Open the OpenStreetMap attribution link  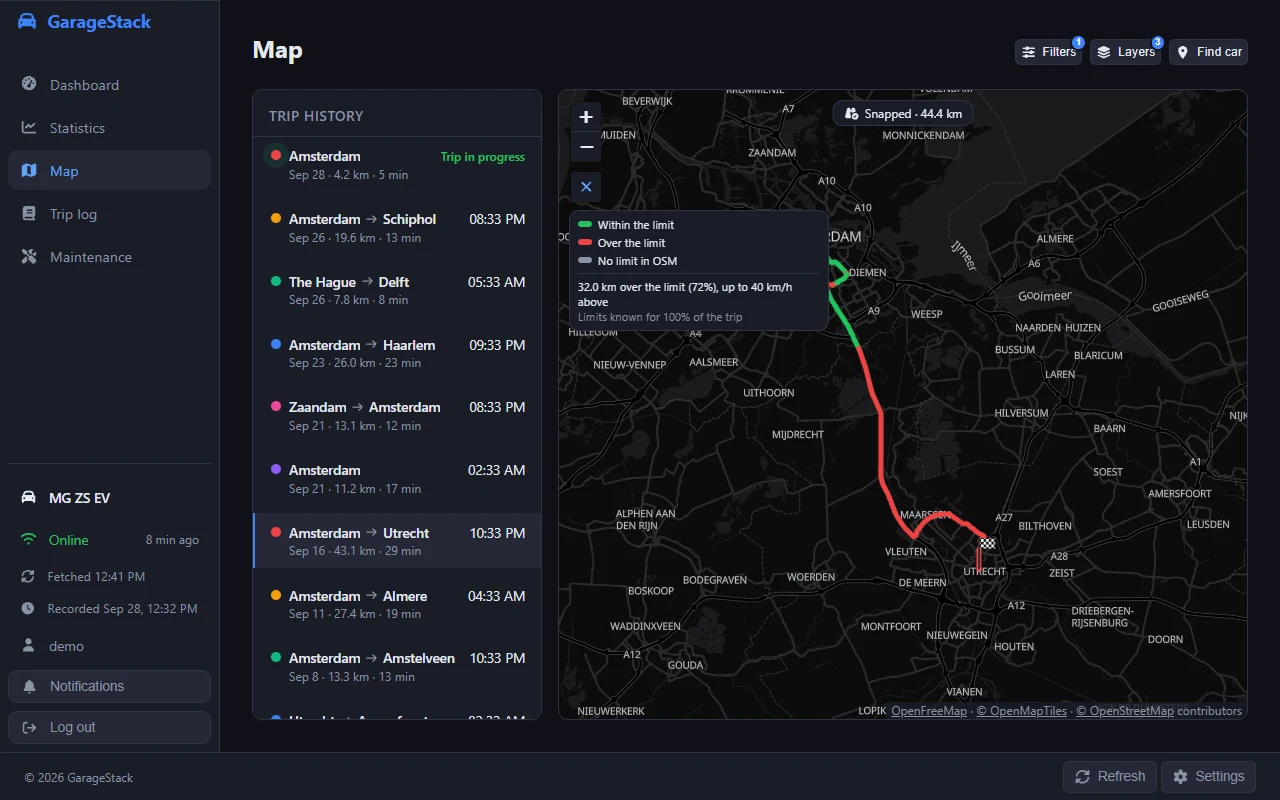[x=1125, y=711]
